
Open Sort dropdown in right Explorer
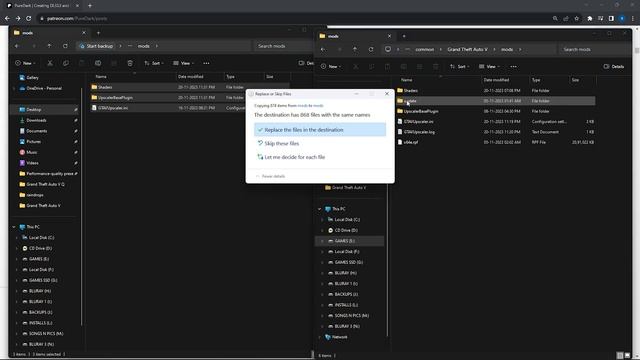(459, 67)
